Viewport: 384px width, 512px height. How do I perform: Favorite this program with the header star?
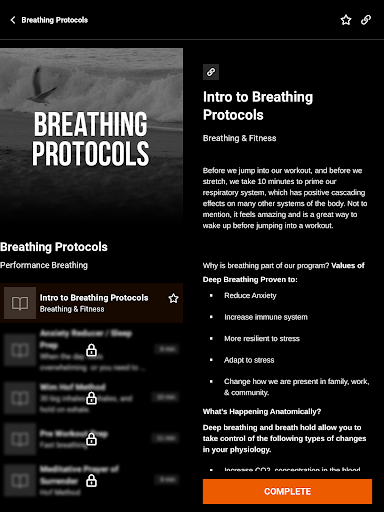coord(346,20)
